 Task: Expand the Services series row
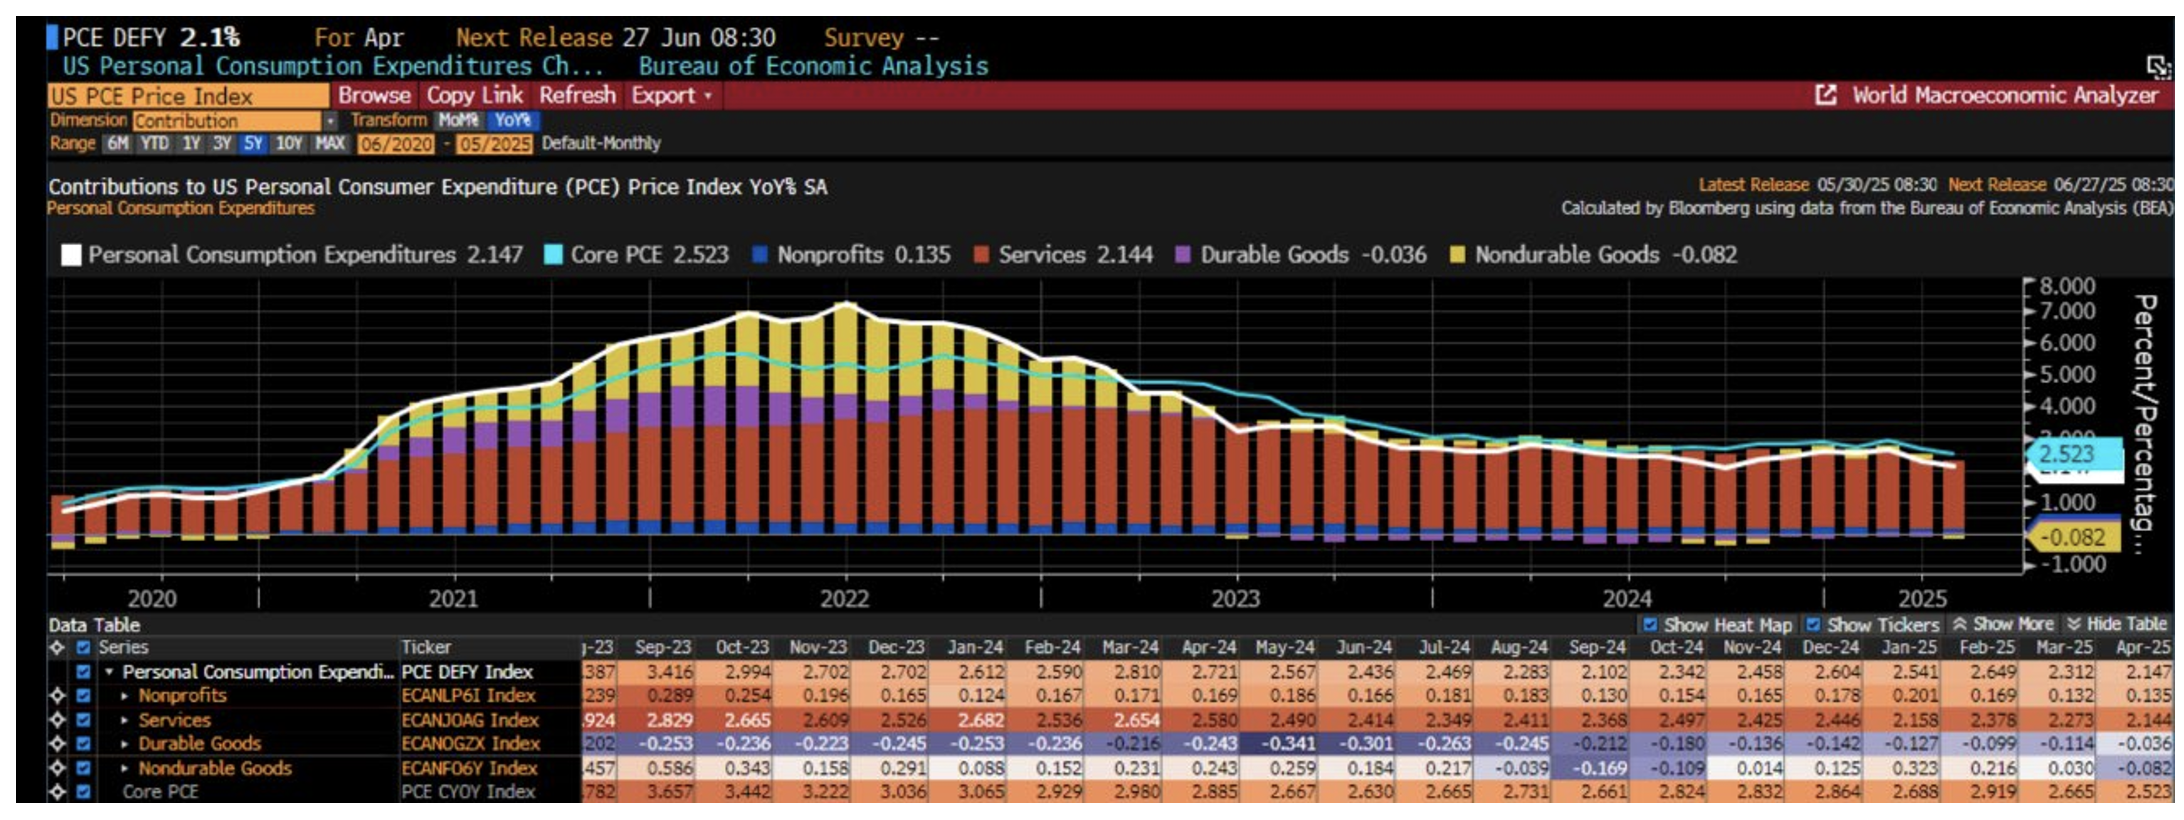[125, 720]
